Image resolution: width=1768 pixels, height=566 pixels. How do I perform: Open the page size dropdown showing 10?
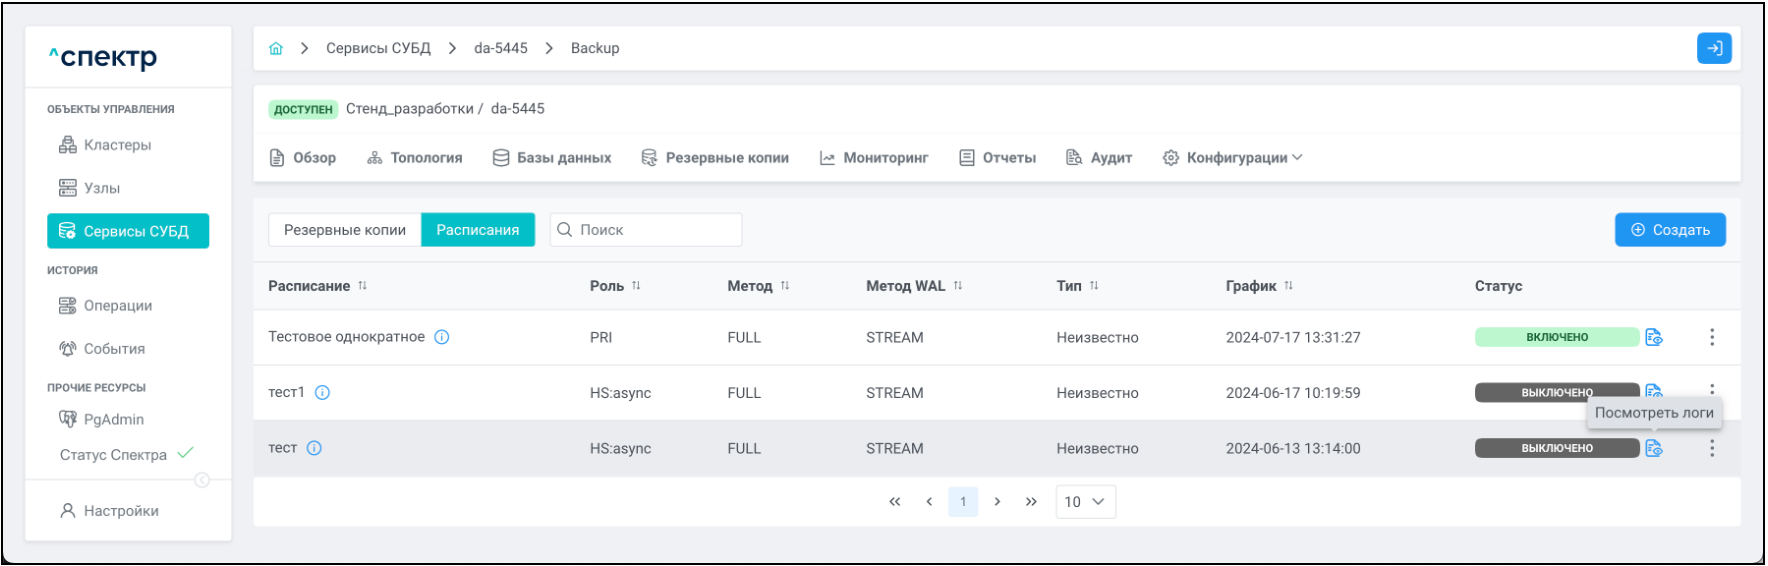1085,502
